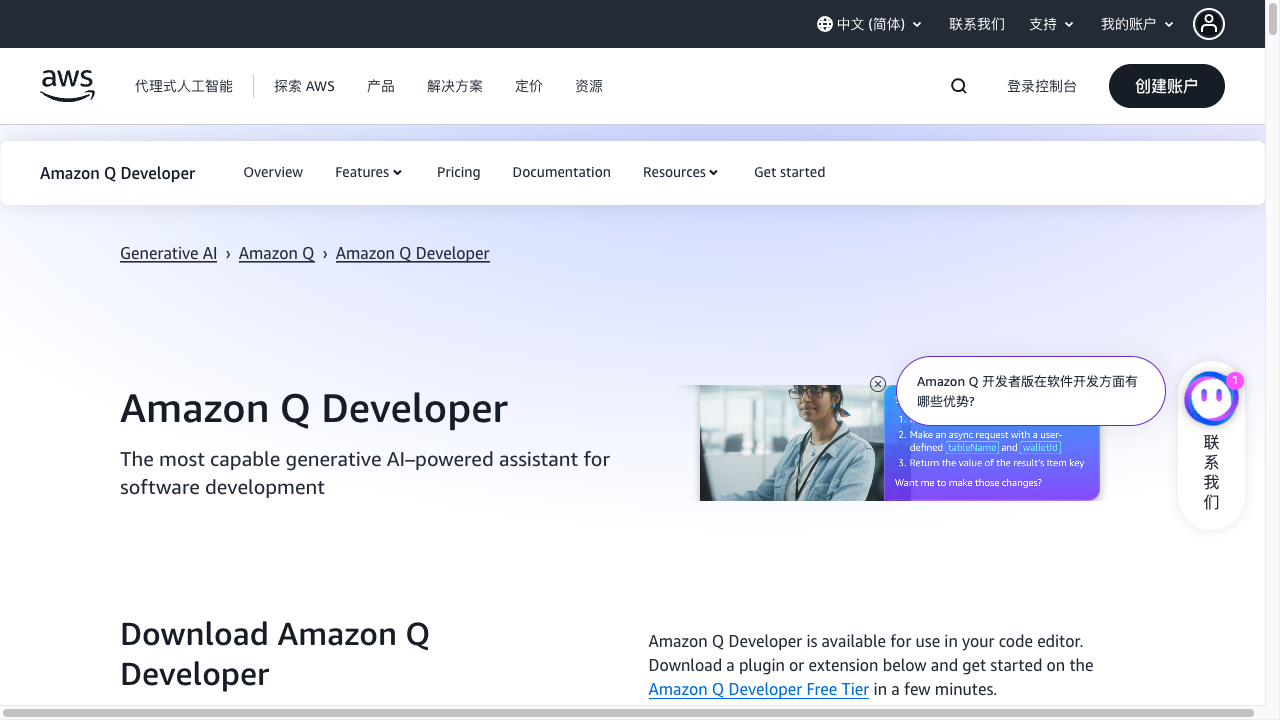Open the 我的账户 dropdown
This screenshot has width=1280, height=720.
(1137, 24)
